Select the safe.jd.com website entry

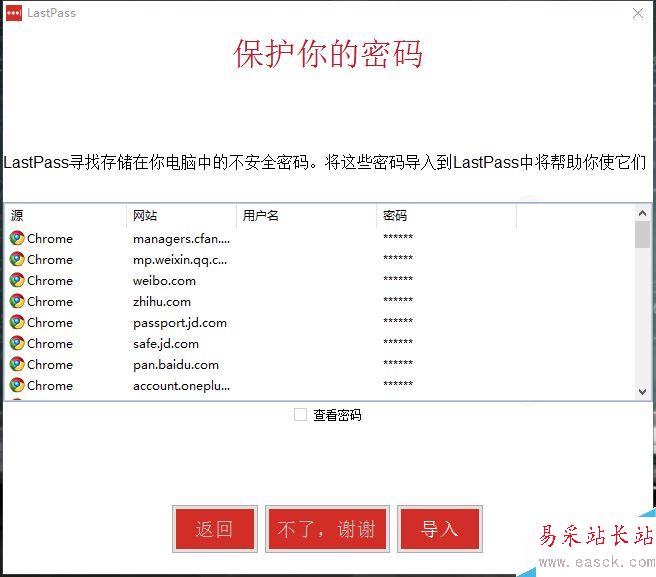tap(166, 344)
